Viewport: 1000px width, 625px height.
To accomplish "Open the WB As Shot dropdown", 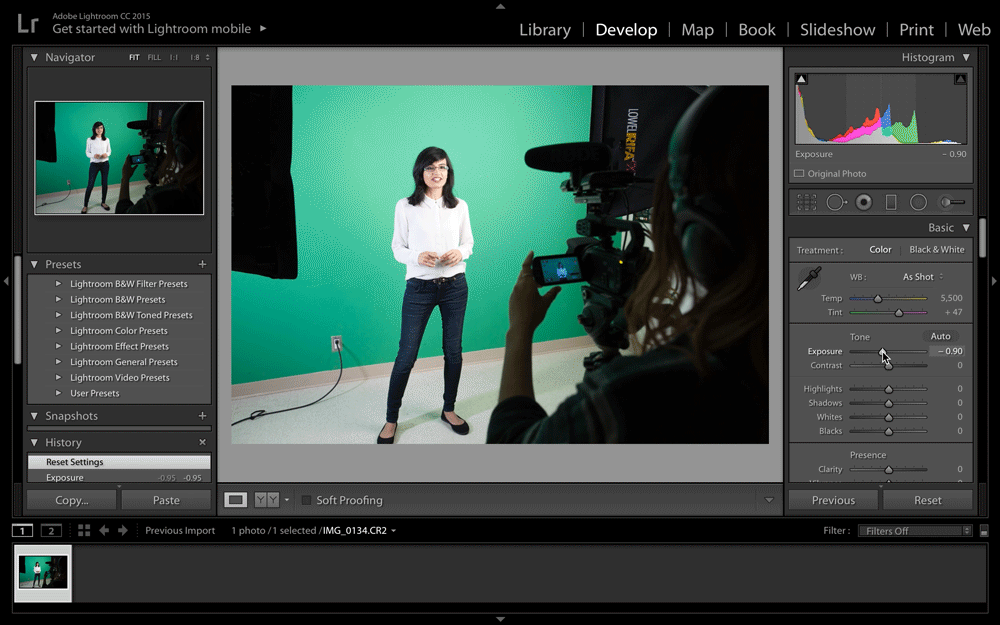I will (x=922, y=277).
